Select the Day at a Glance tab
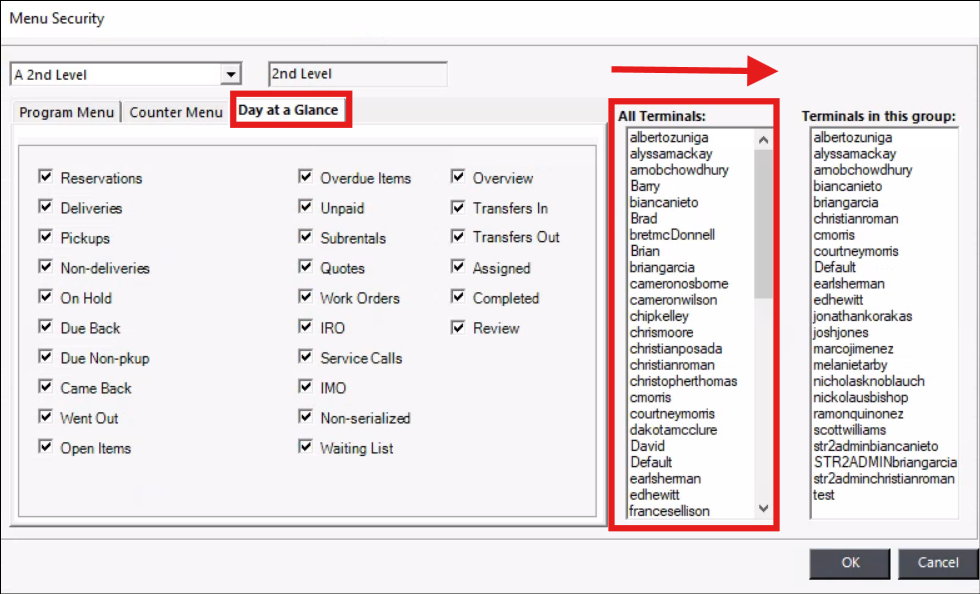The image size is (980, 594). 288,110
